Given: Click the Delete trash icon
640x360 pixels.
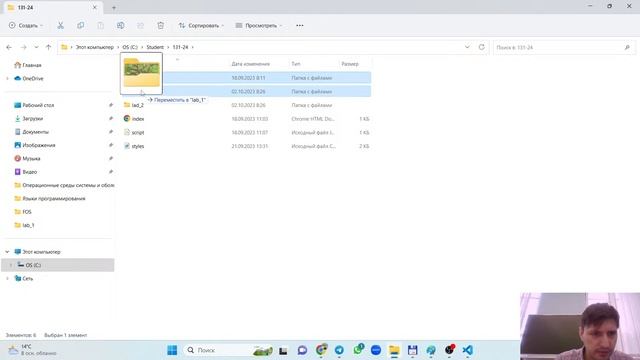Looking at the screenshot, I should click(160, 25).
